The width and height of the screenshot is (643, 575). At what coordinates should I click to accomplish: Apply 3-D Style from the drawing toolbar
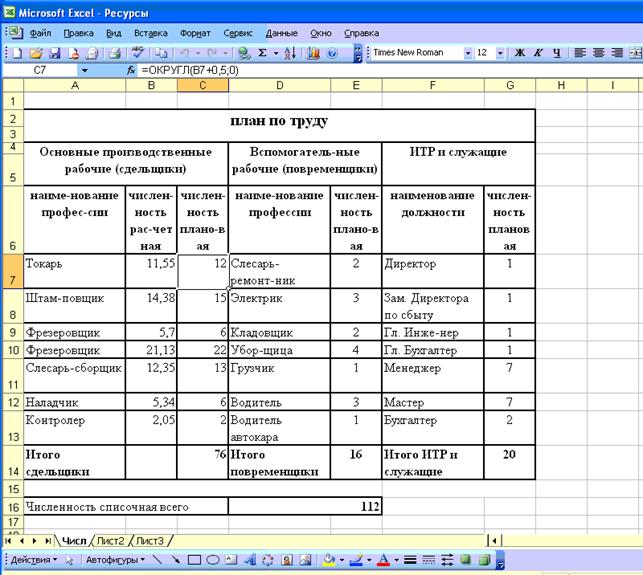484,559
